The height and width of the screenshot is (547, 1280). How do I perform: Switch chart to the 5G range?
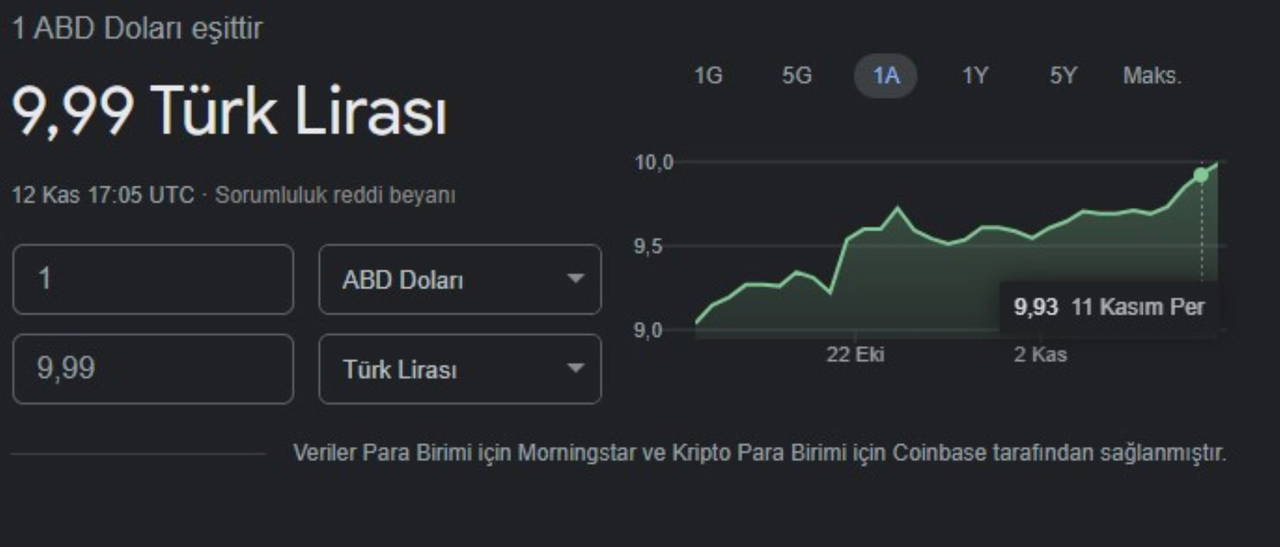797,76
